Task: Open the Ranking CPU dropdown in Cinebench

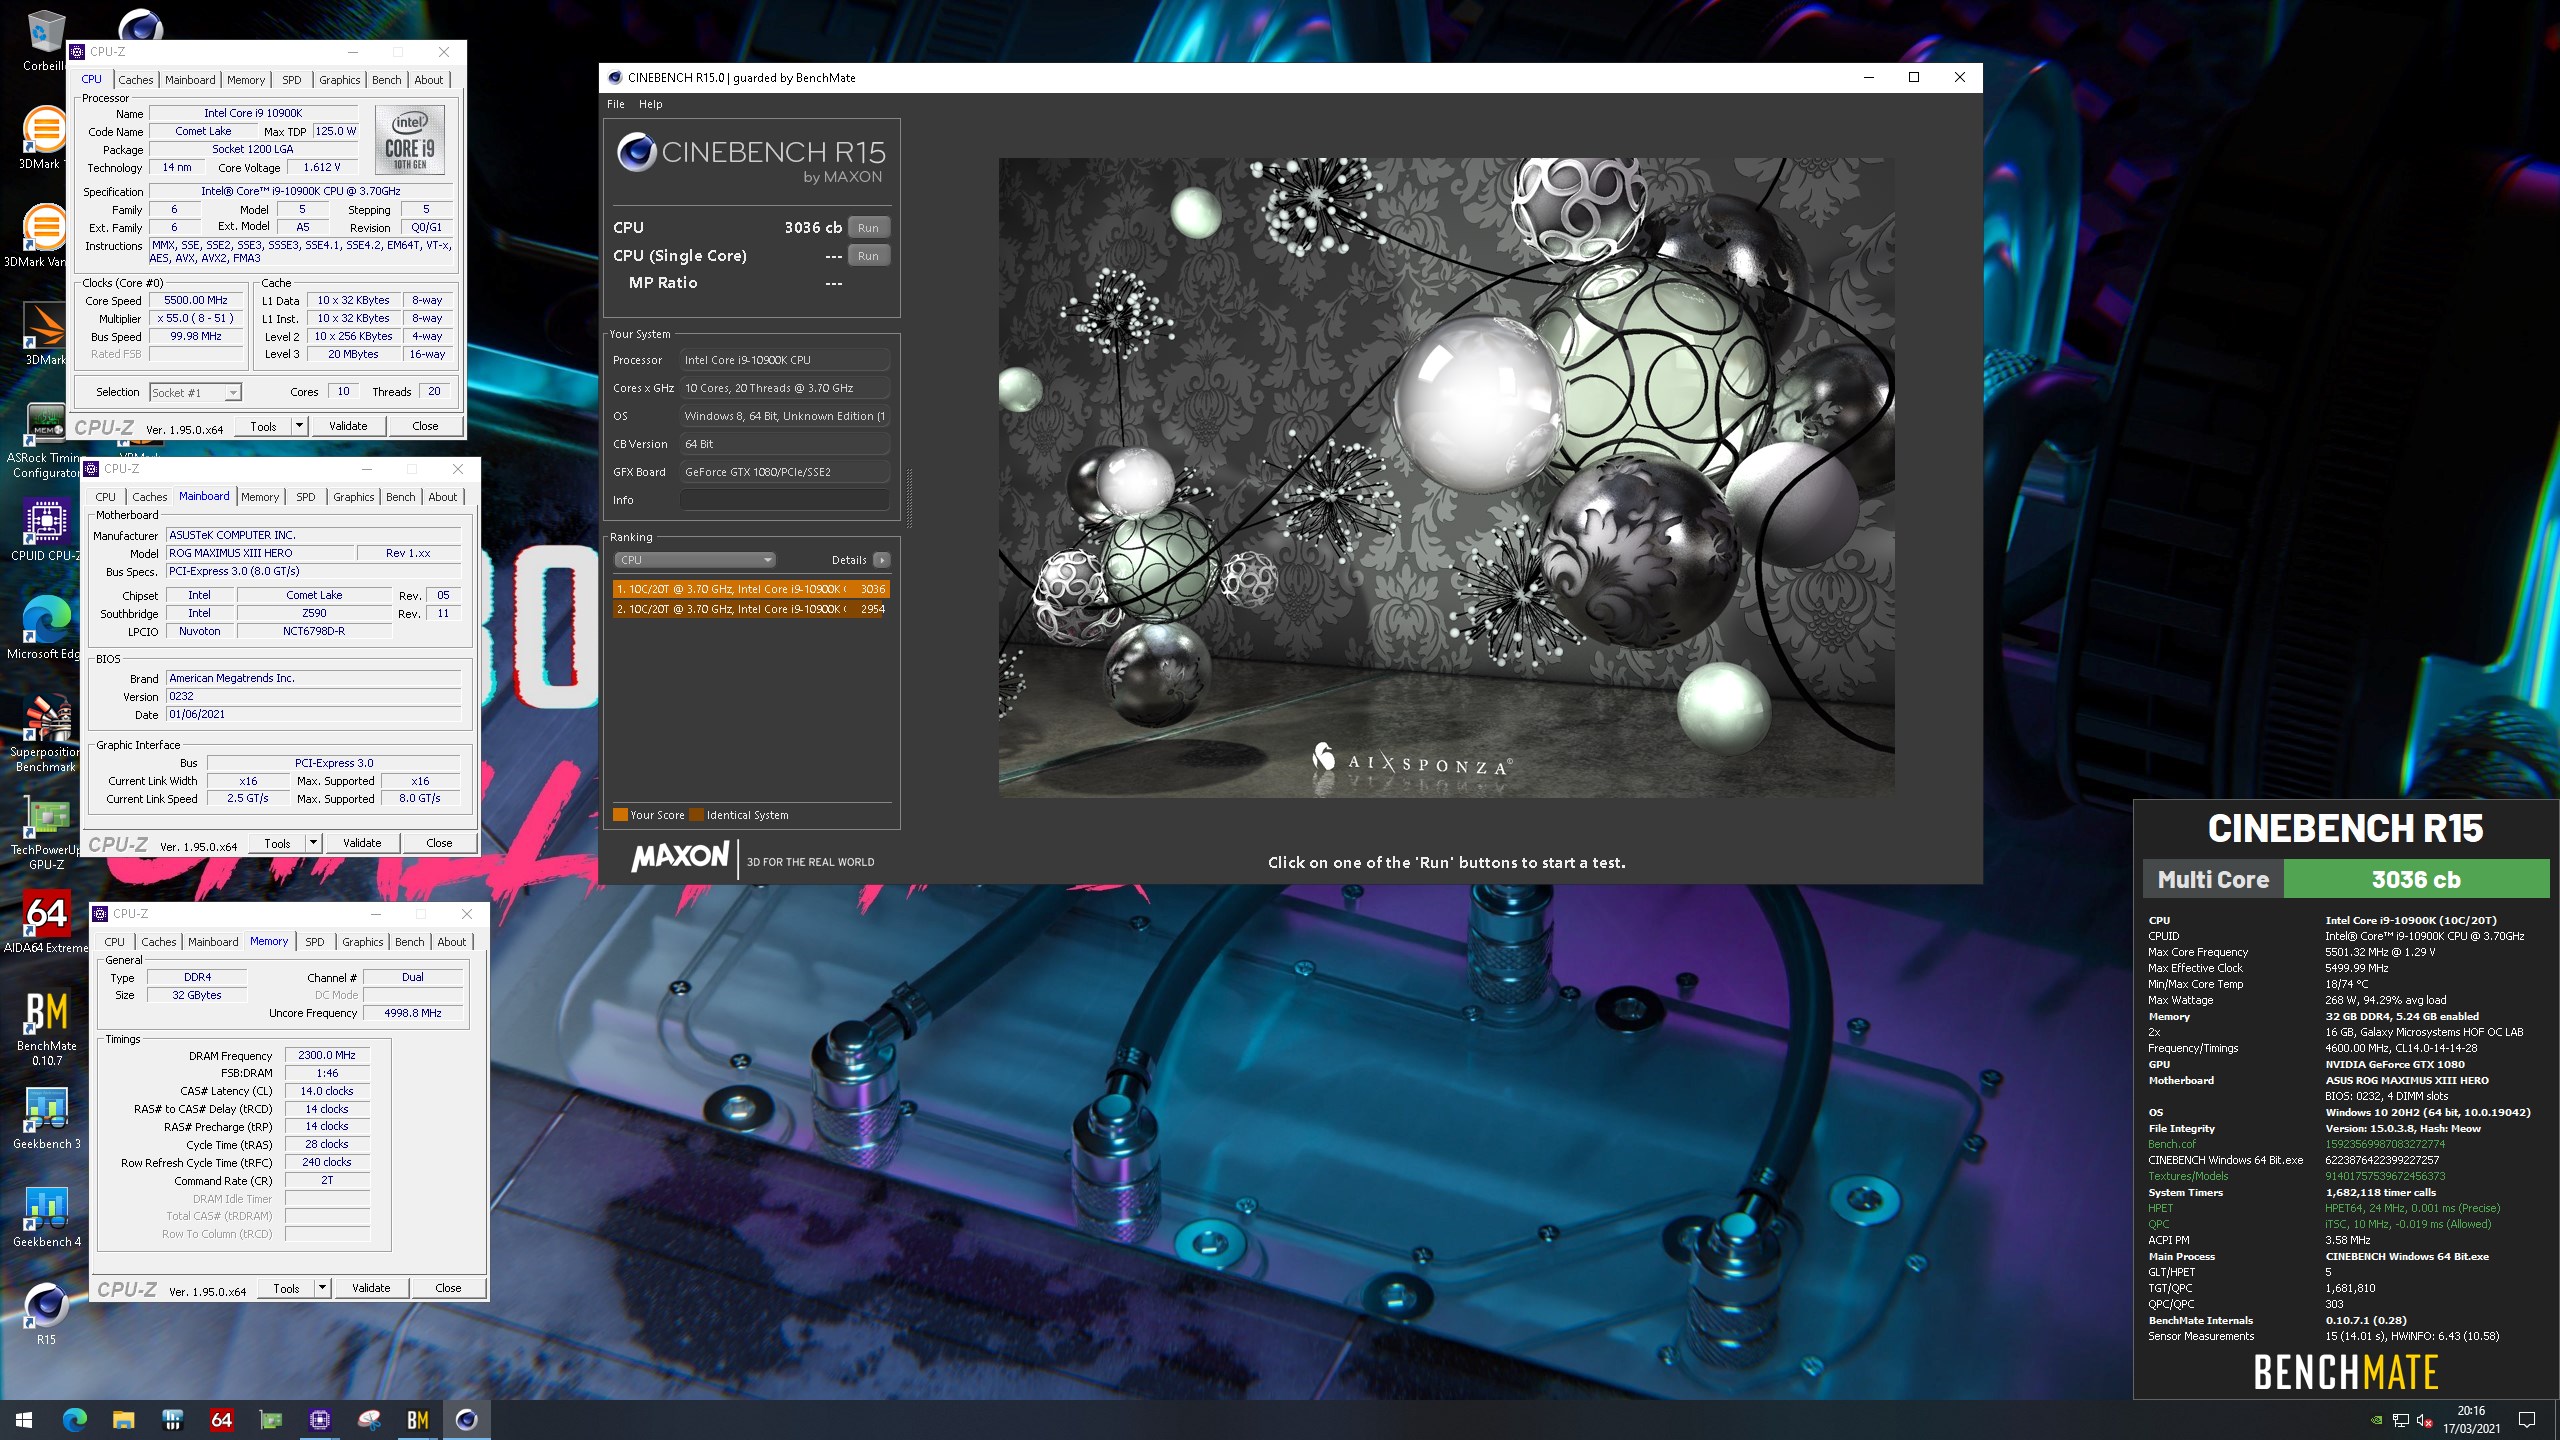Action: [695, 560]
